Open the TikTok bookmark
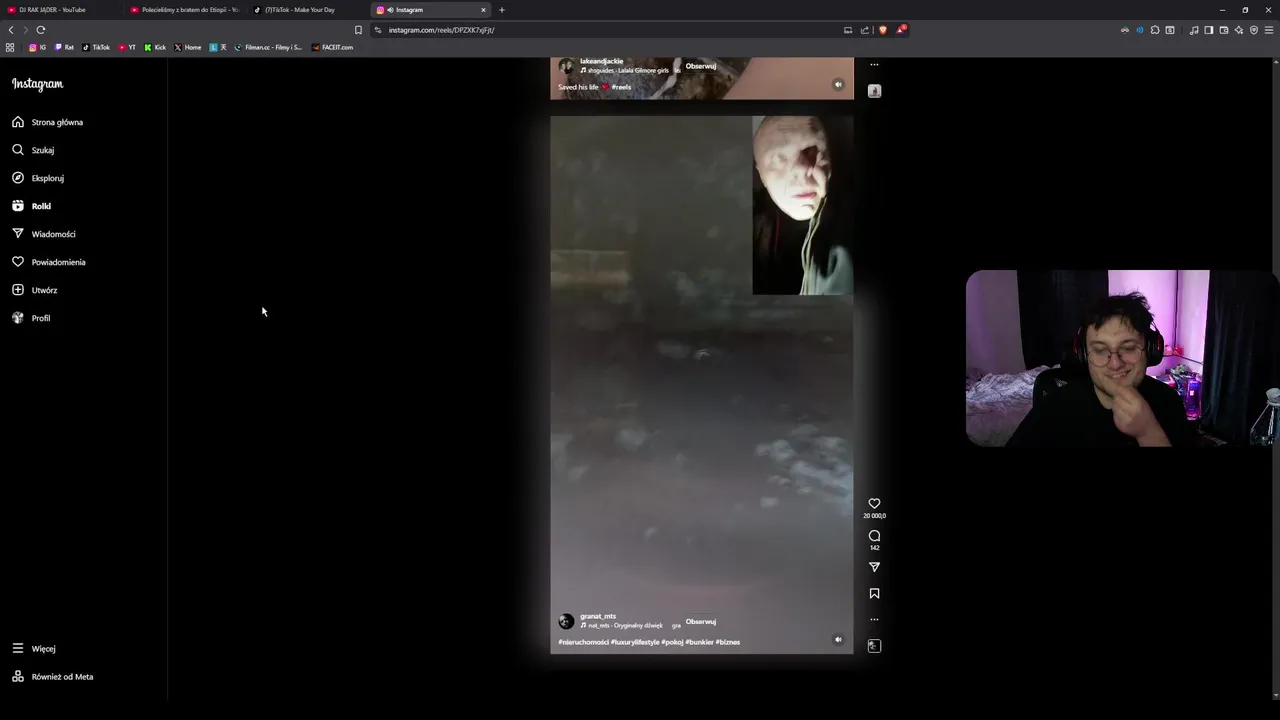 click(x=96, y=47)
